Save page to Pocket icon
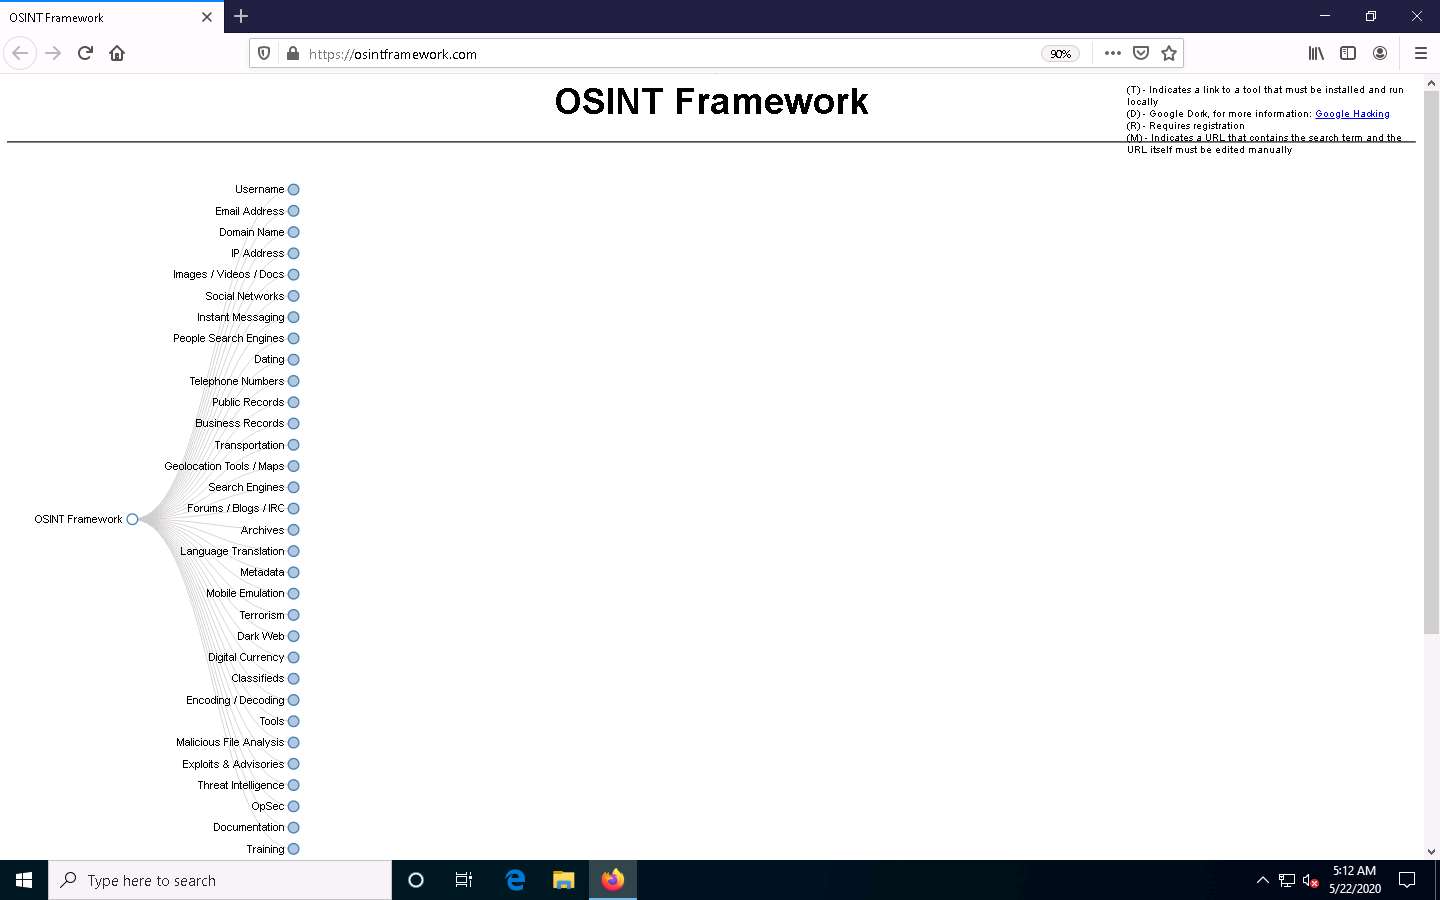Viewport: 1440px width, 900px height. click(1141, 53)
